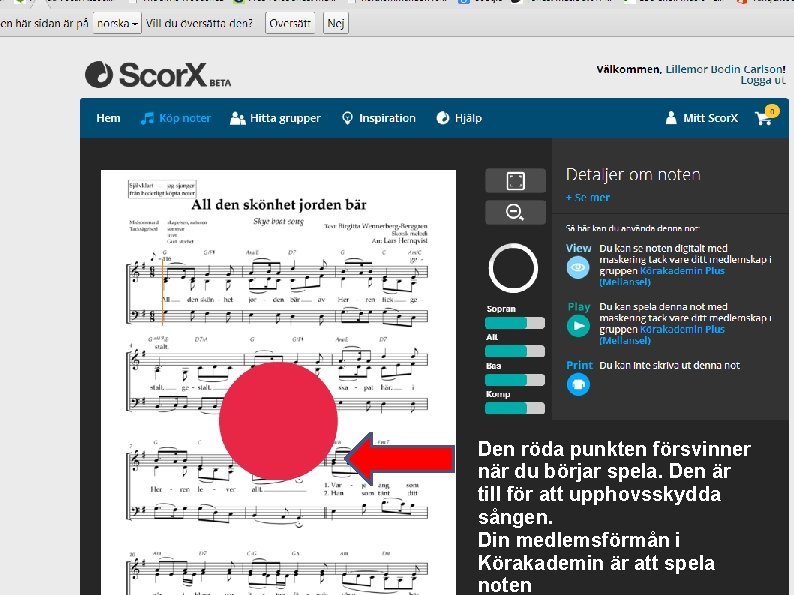Open Lillemor Bodin Carlson profile link
Image resolution: width=794 pixels, height=595 pixels.
pyautogui.click(x=725, y=69)
